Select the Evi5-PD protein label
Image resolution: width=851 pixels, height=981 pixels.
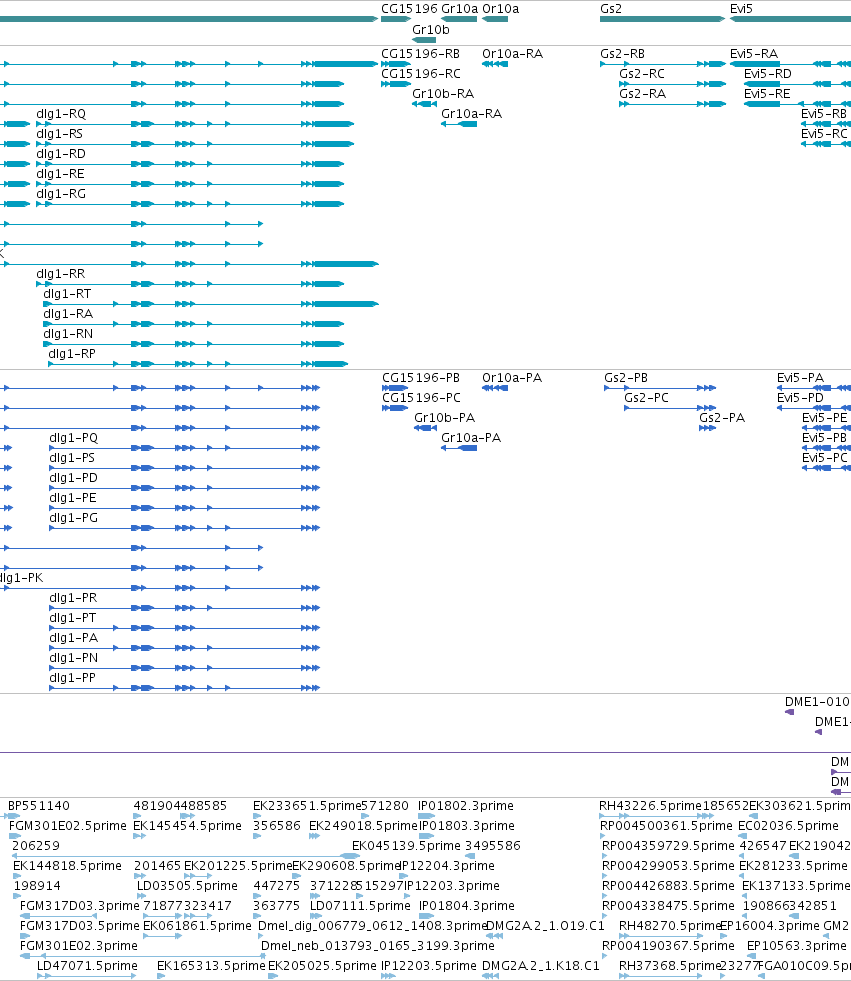point(800,398)
